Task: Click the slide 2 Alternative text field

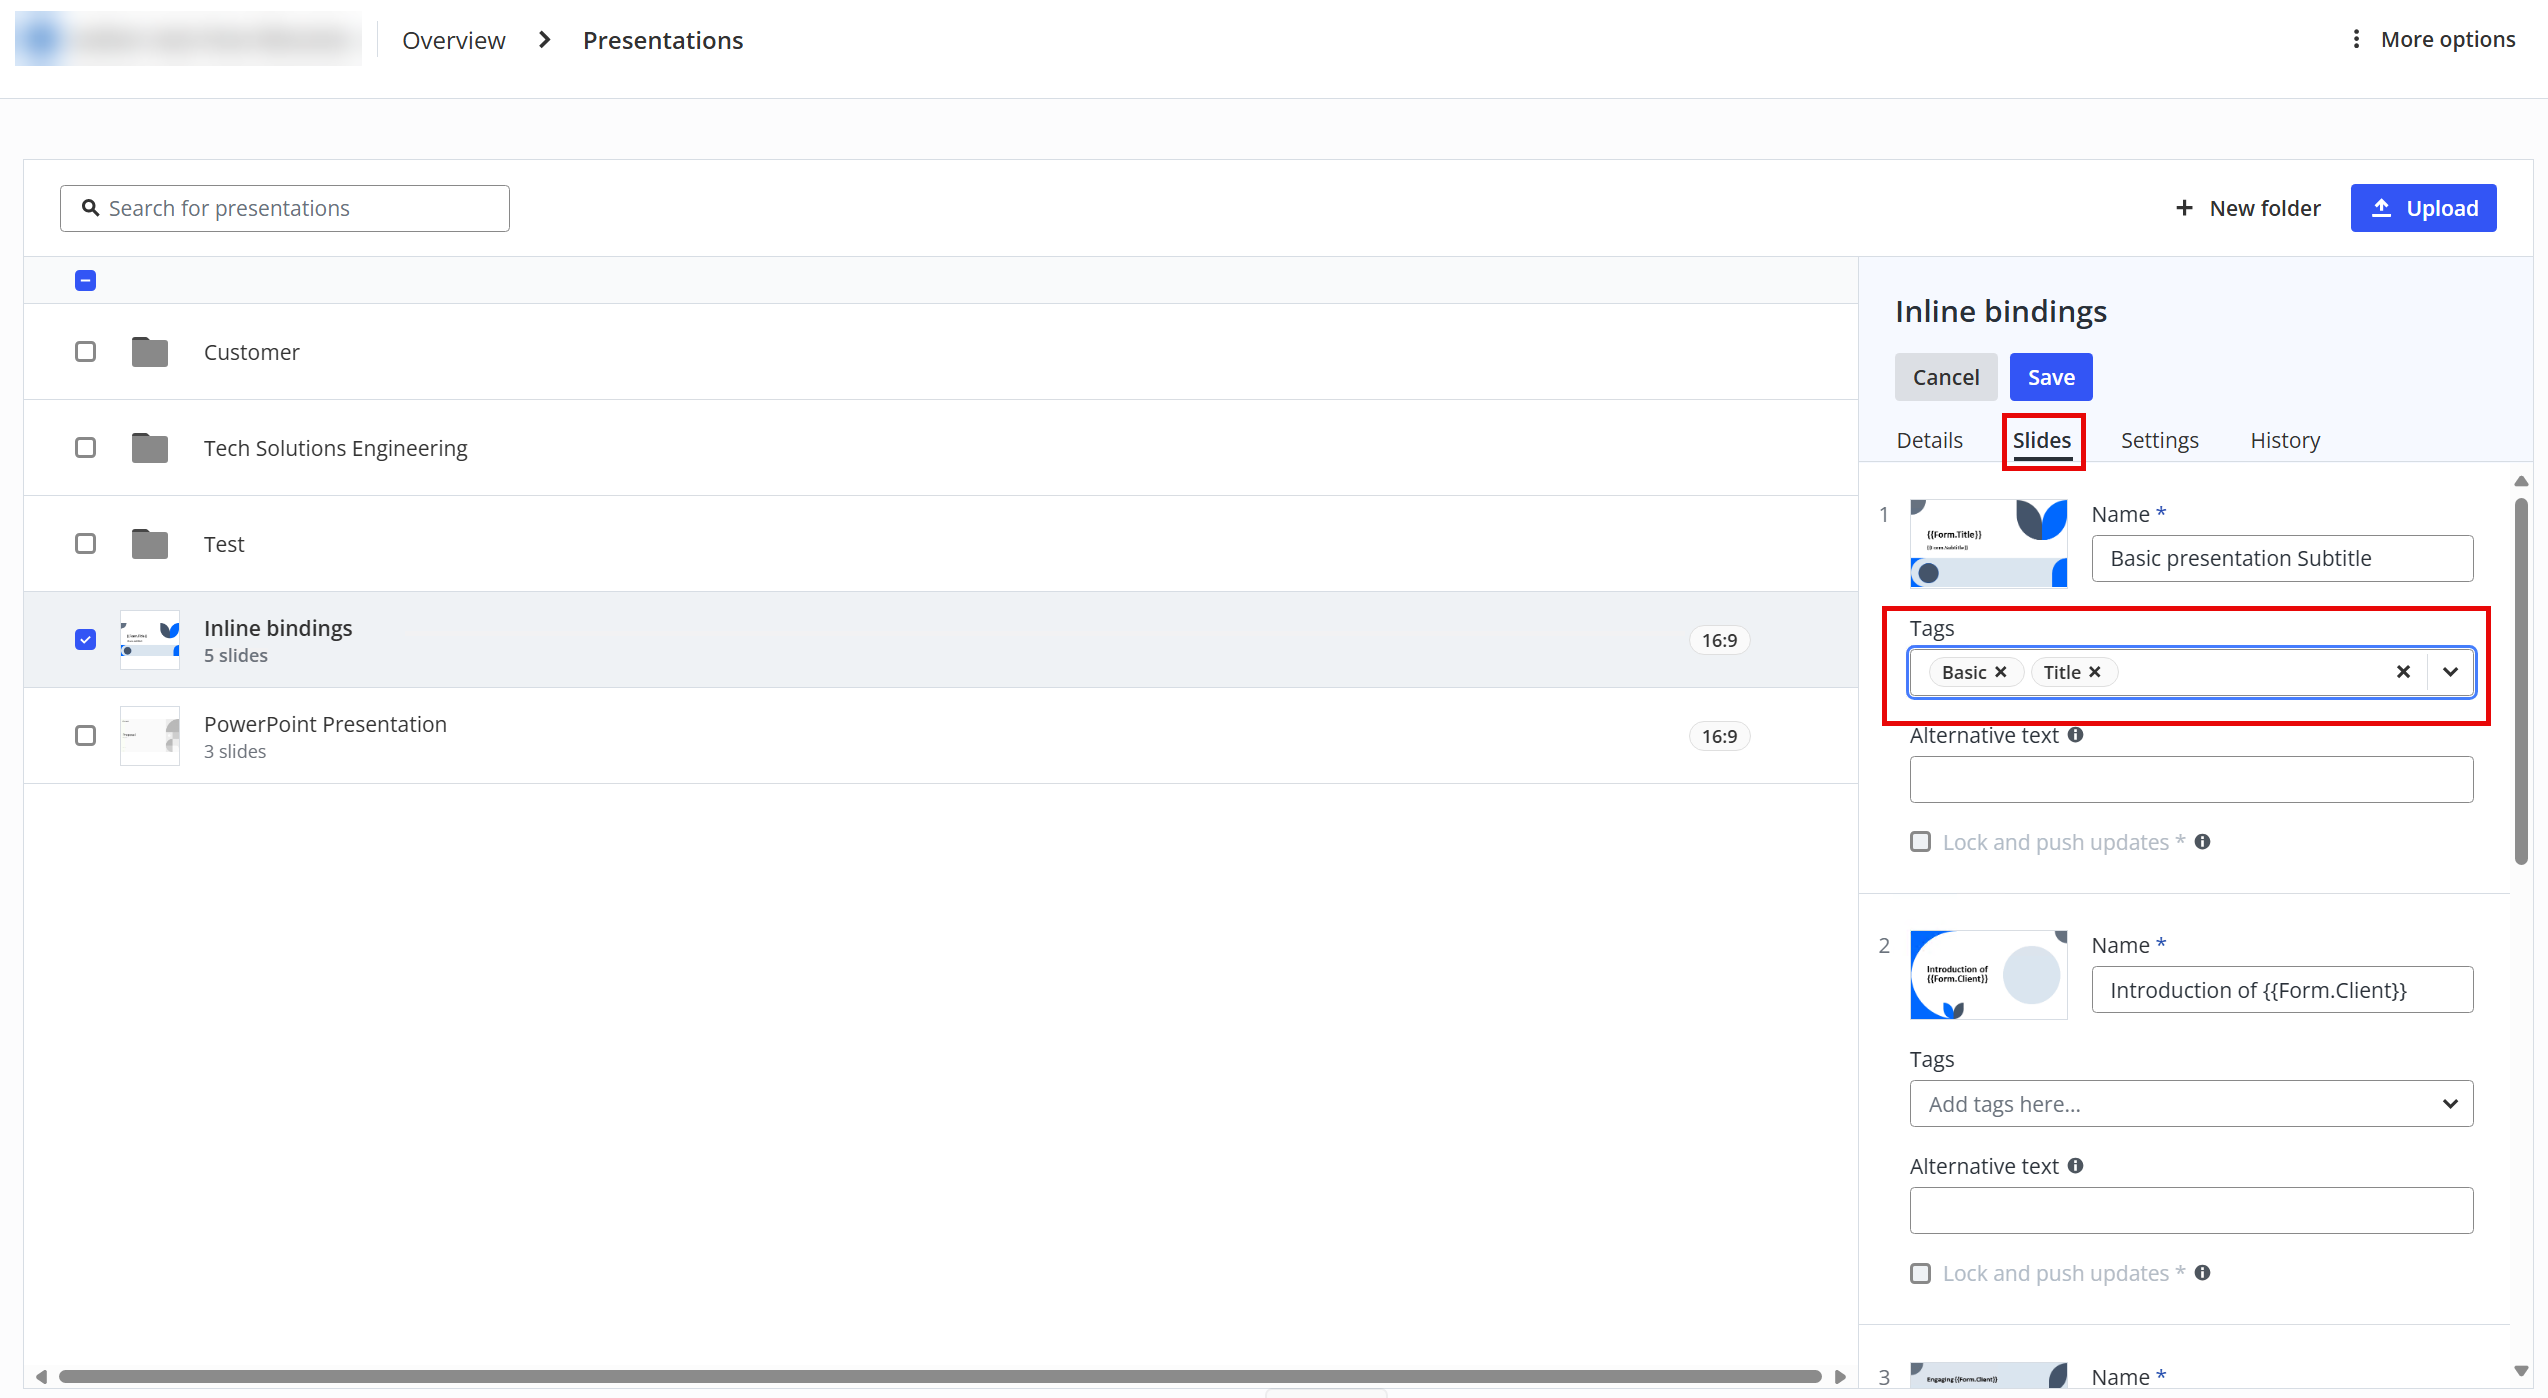Action: [x=2191, y=1210]
